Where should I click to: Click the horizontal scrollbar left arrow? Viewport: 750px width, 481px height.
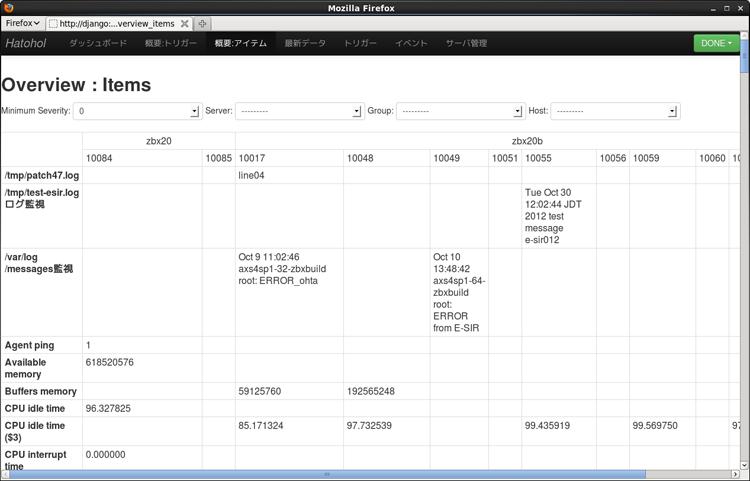tap(6, 474)
